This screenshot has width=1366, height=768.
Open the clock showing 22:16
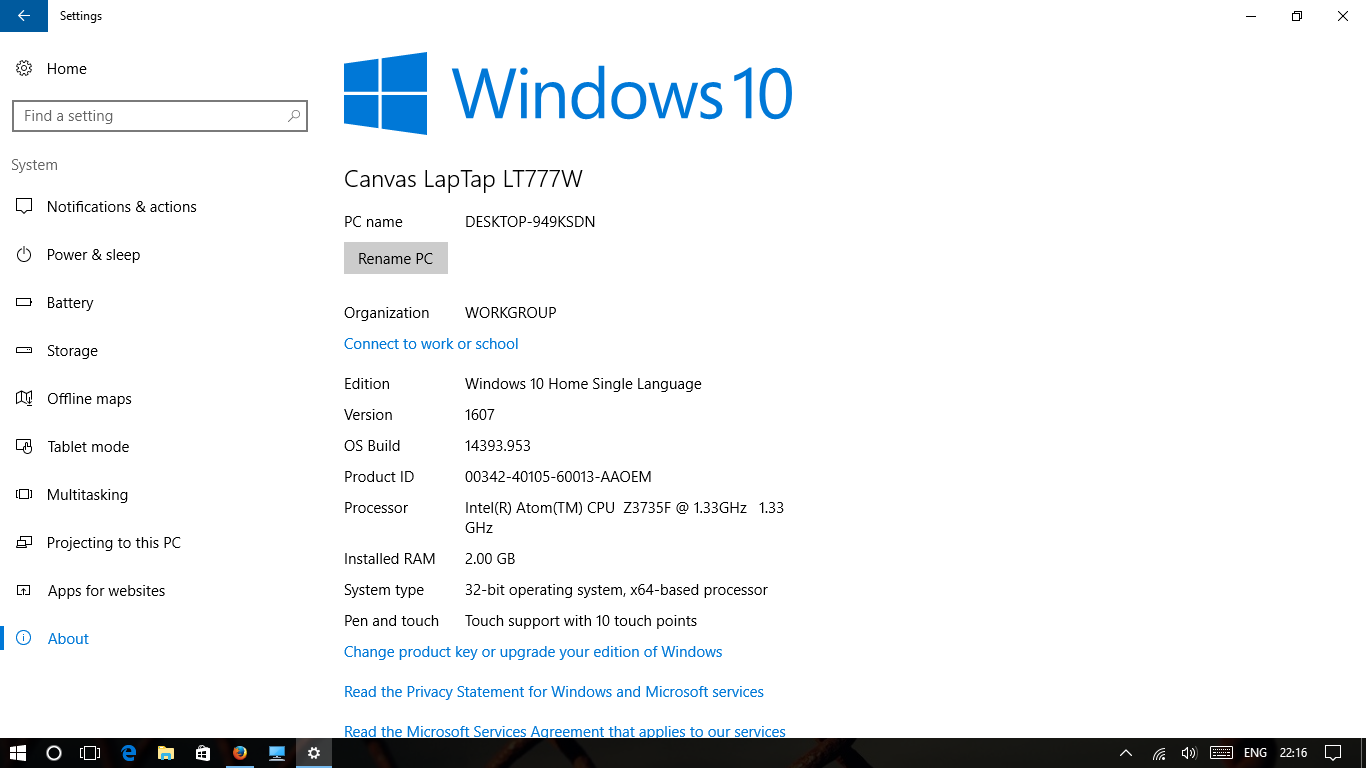click(x=1293, y=753)
